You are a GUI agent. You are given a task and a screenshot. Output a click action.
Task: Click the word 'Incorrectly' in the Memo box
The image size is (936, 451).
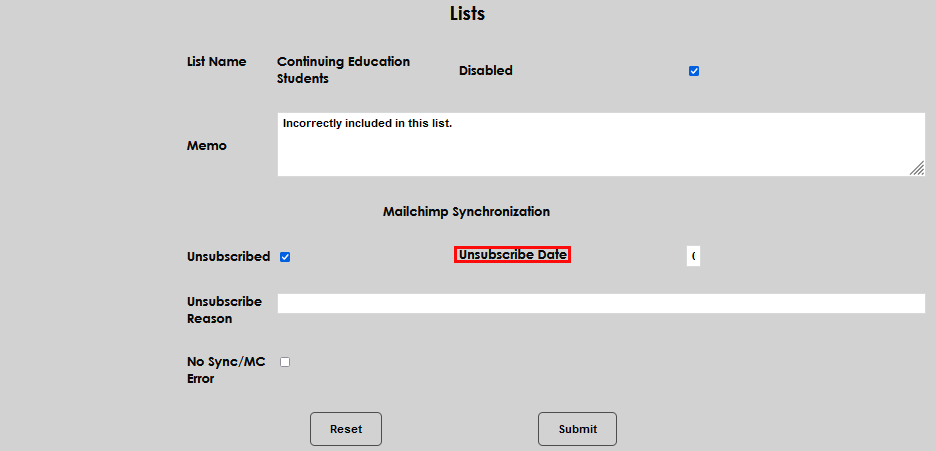click(x=314, y=124)
